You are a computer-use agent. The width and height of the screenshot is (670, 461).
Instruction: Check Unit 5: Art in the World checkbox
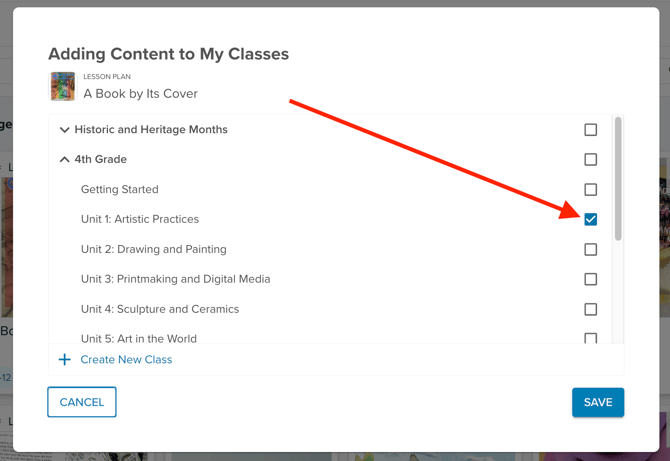591,338
